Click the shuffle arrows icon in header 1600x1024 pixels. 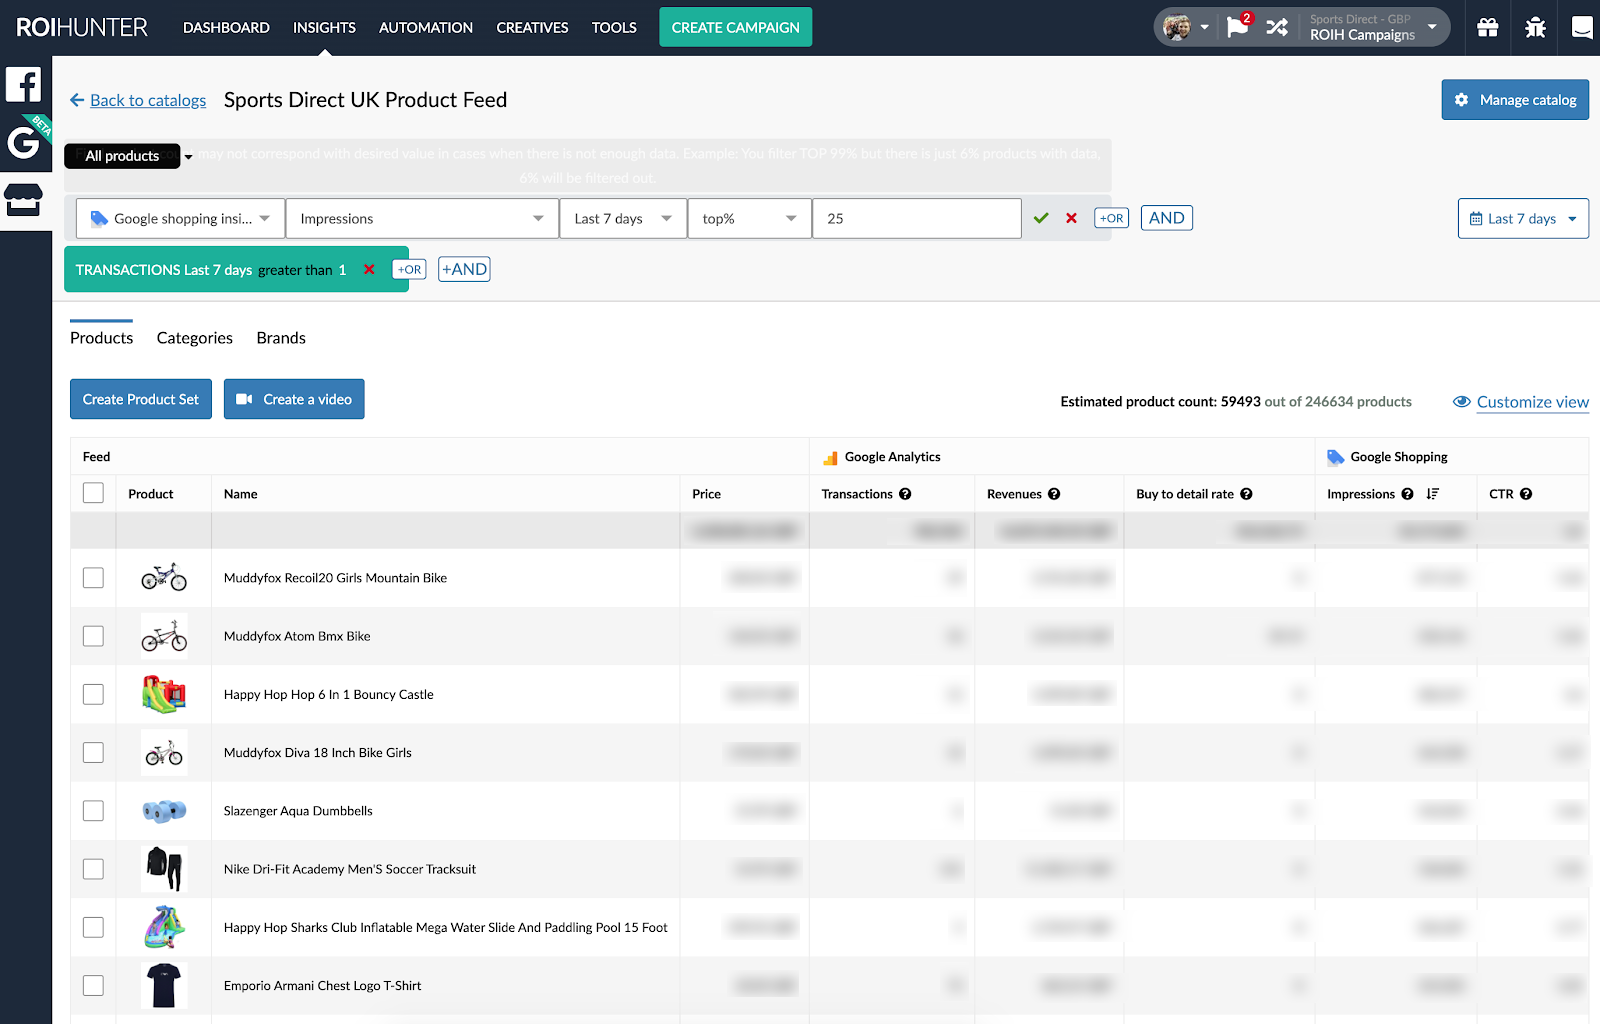(1277, 27)
